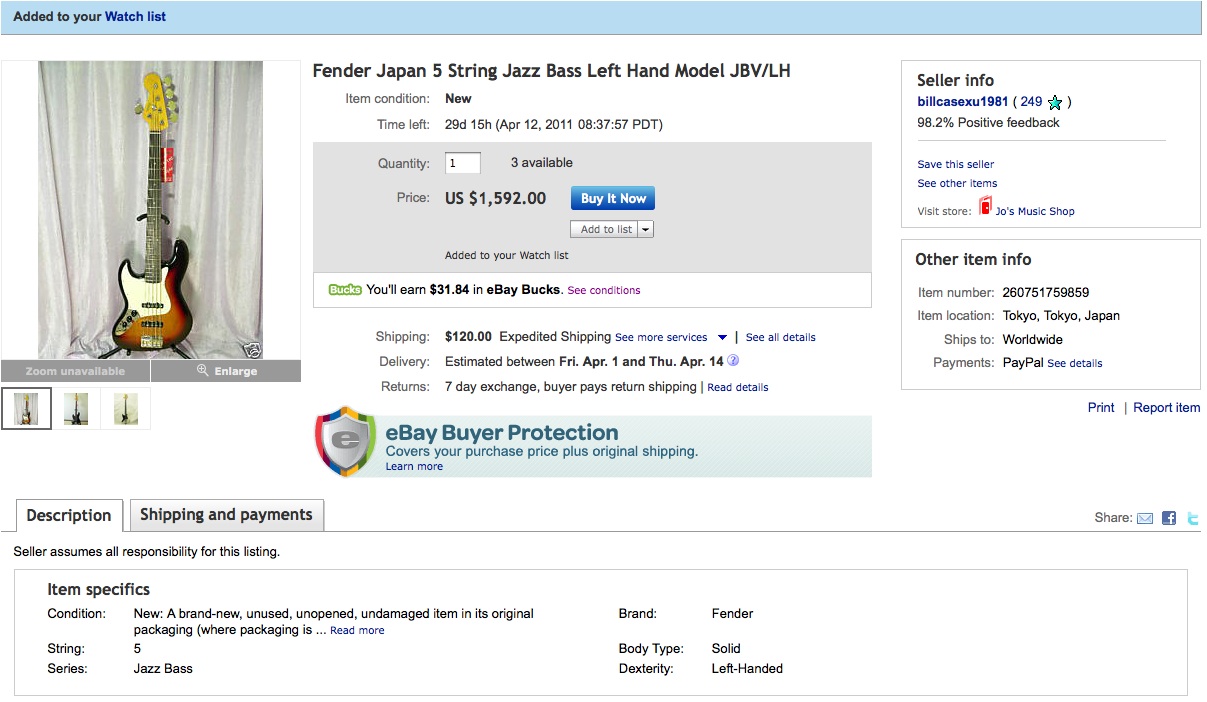Click the price US $1,592.00
The image size is (1207, 702).
coord(496,198)
